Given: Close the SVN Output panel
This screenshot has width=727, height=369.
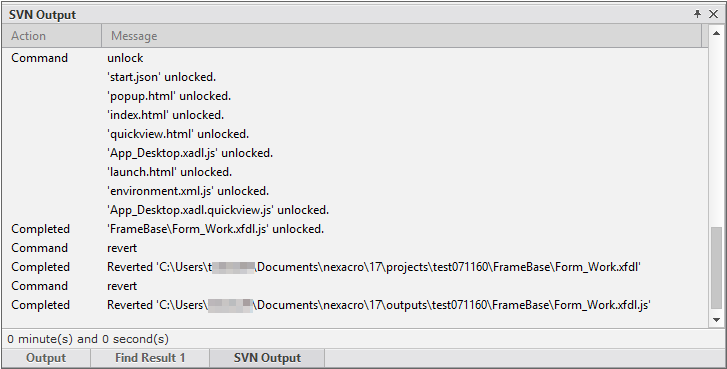Looking at the screenshot, I should tap(714, 14).
